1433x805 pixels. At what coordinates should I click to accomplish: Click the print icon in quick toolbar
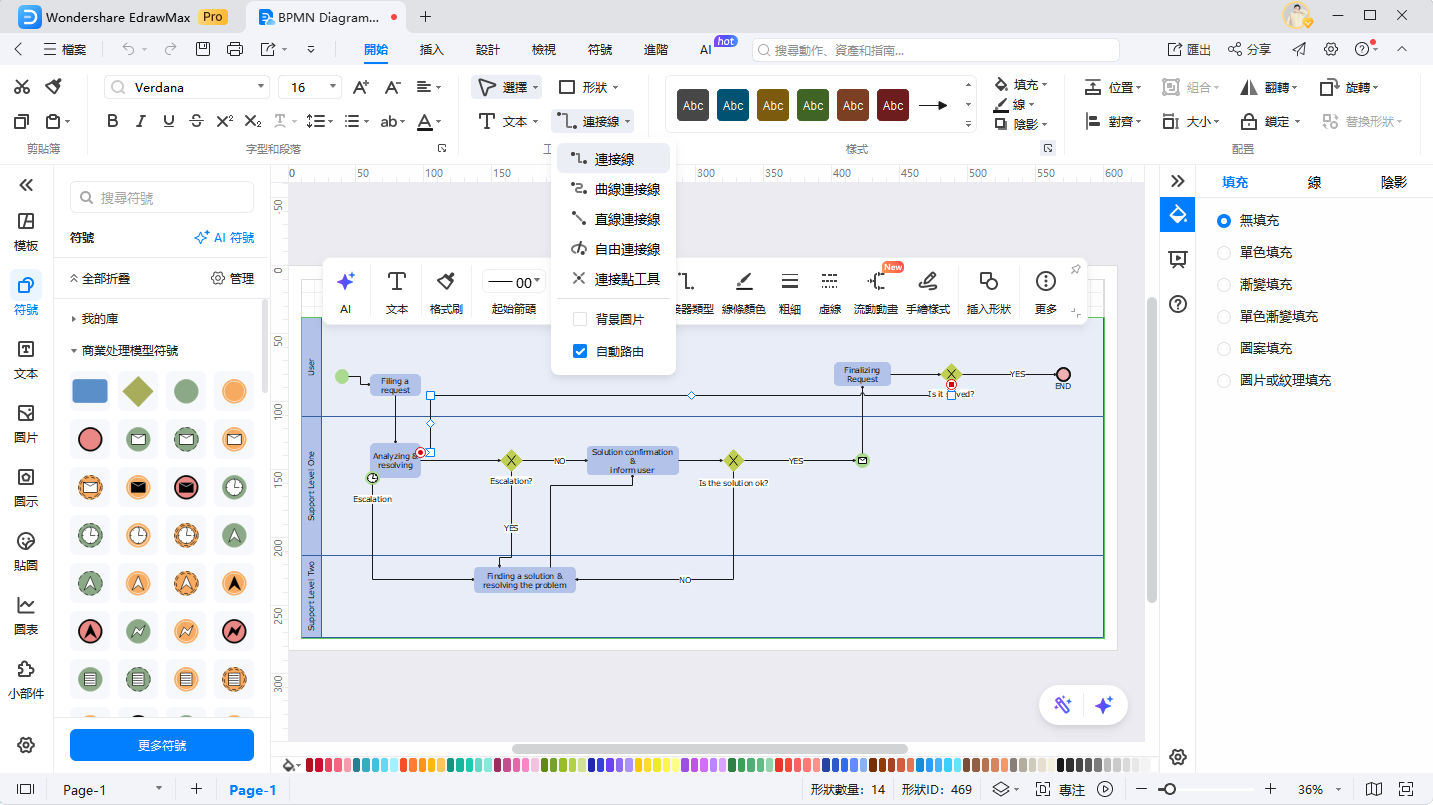coord(234,49)
